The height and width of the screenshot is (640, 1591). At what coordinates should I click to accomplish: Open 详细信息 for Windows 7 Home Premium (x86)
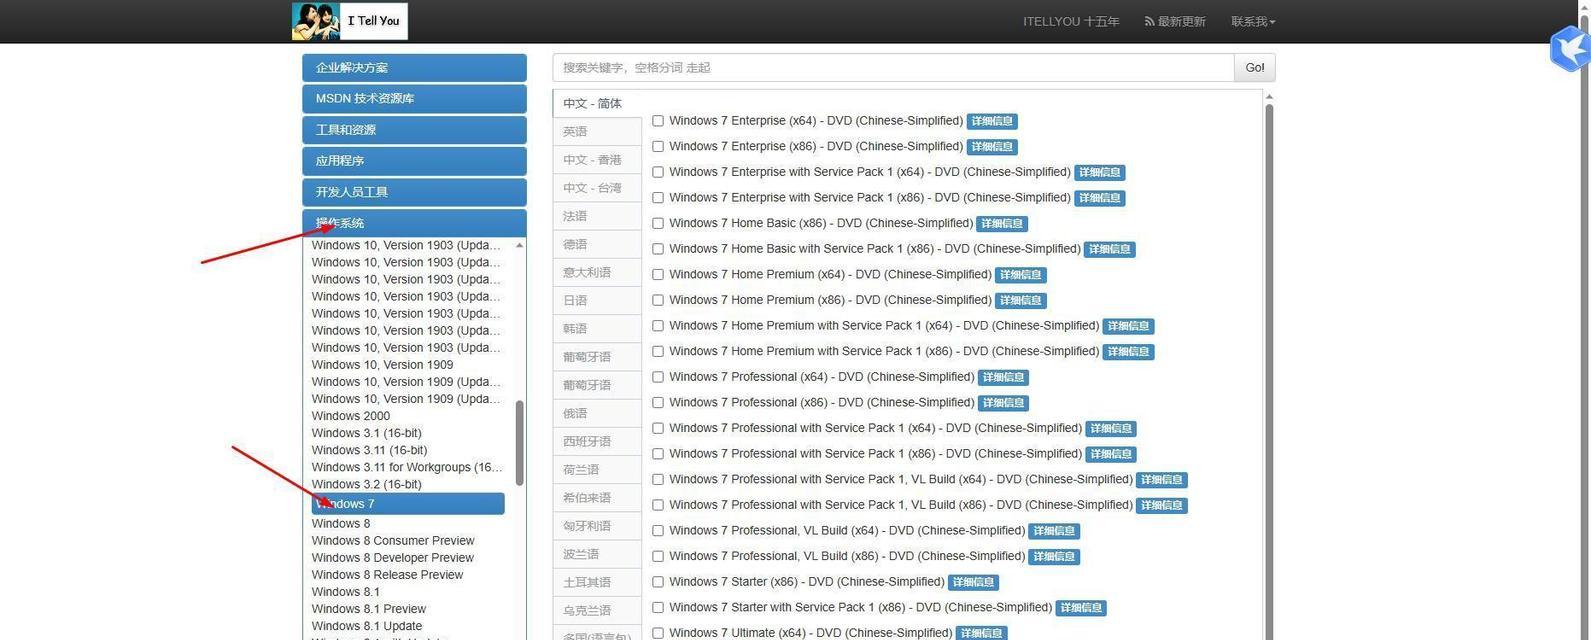pos(1021,300)
